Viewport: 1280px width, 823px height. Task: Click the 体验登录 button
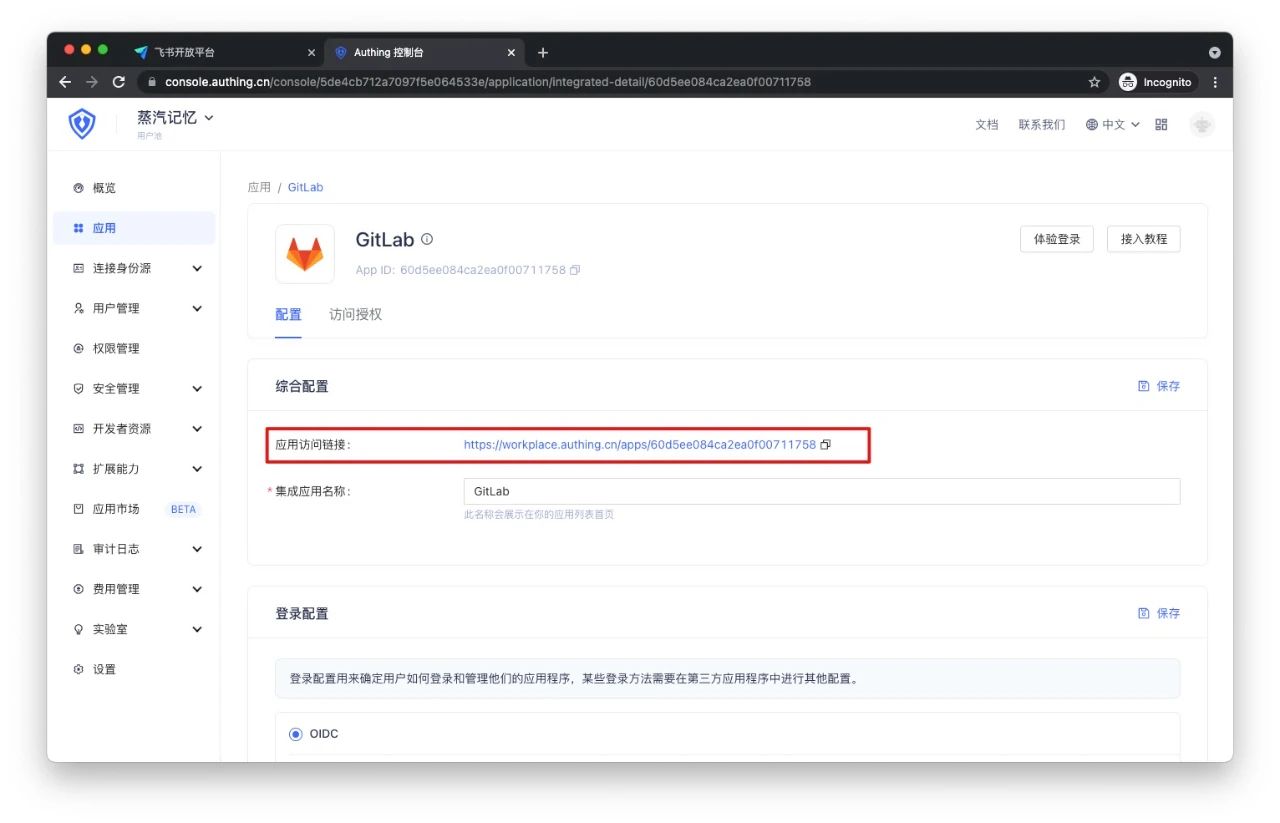[x=1057, y=239]
